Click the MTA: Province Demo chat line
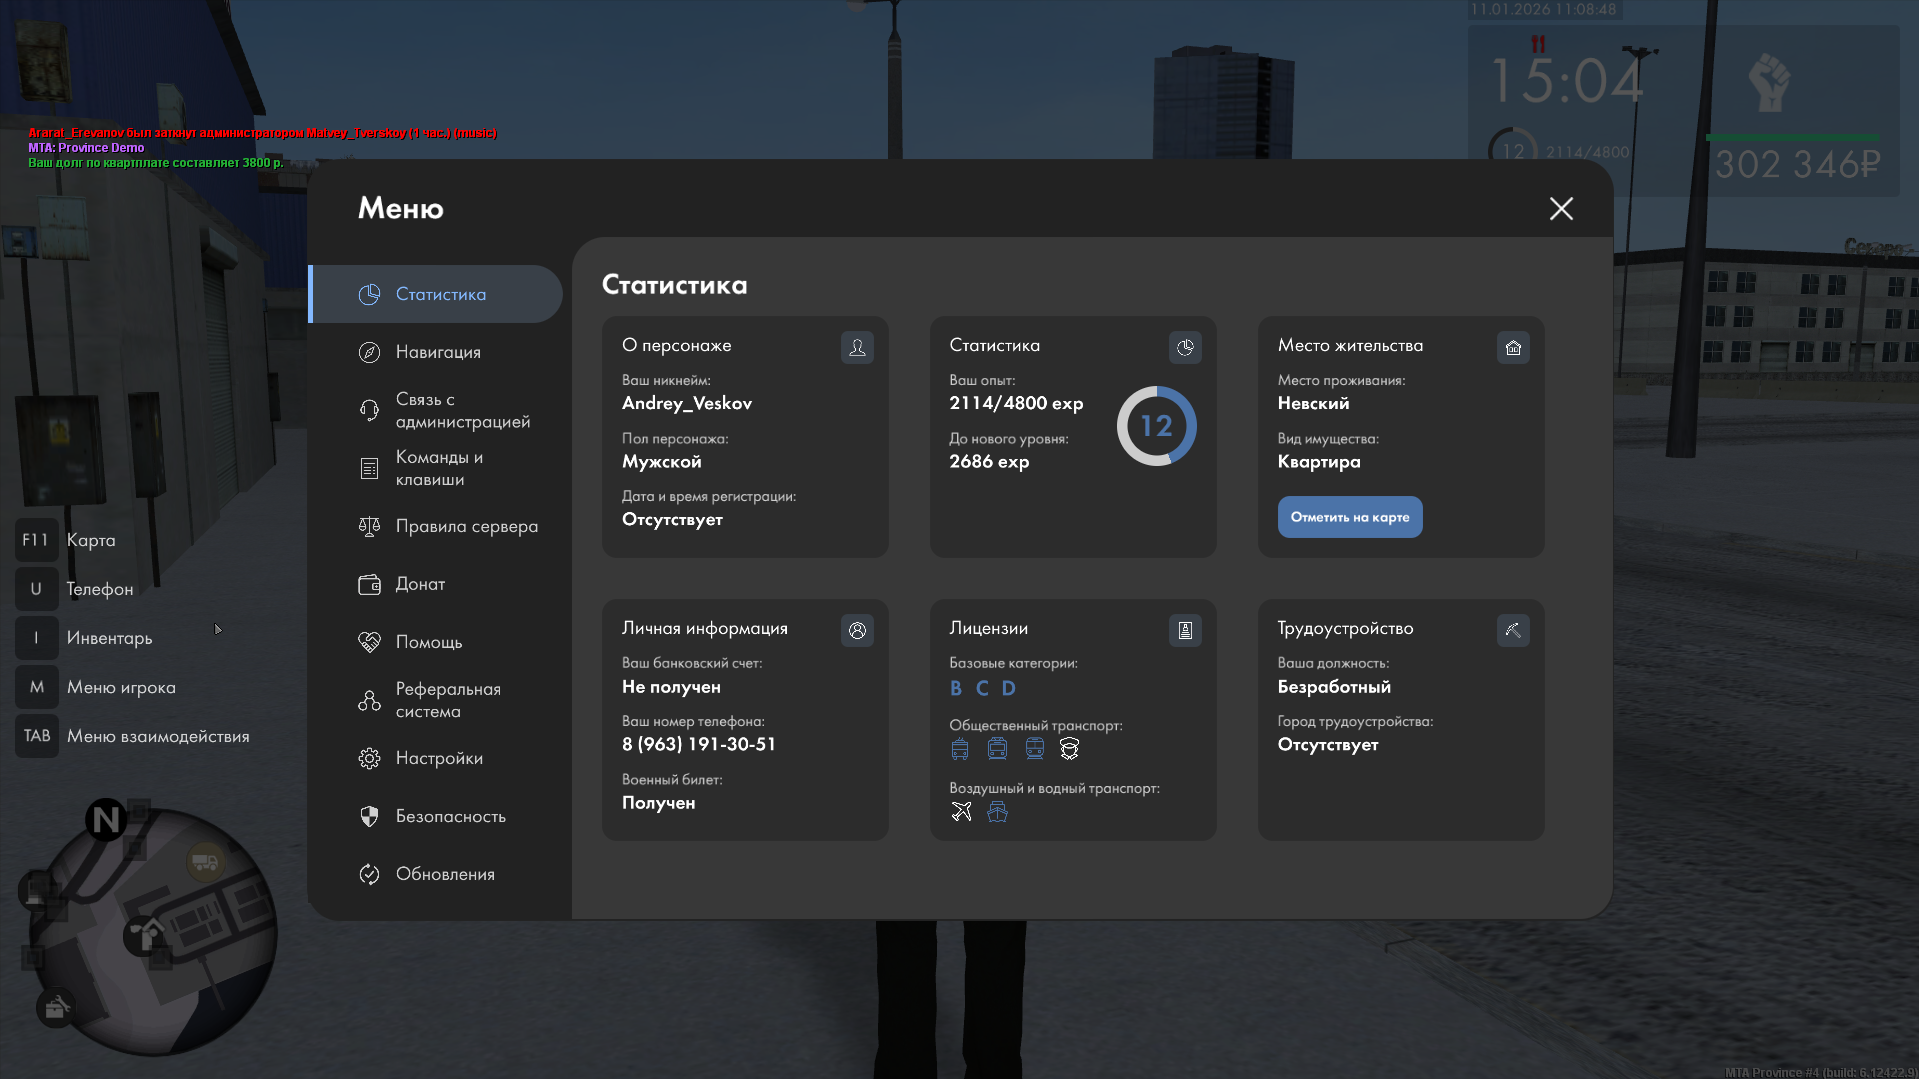1919x1079 pixels. [x=86, y=148]
